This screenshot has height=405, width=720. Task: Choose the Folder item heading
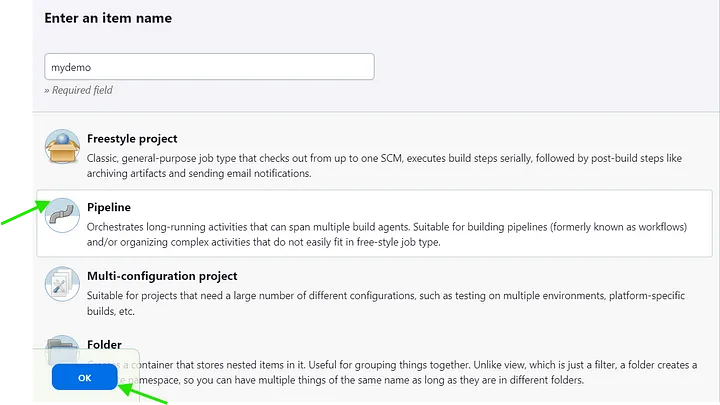click(x=104, y=344)
